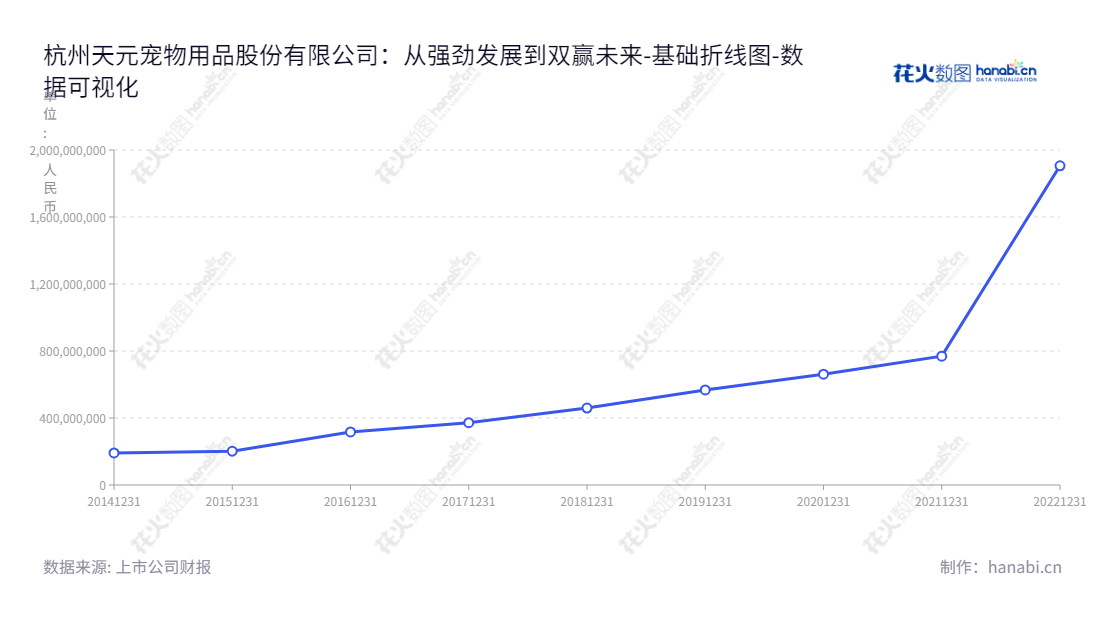Click the 20151231 data point on the line
1100x620 pixels.
coord(232,451)
